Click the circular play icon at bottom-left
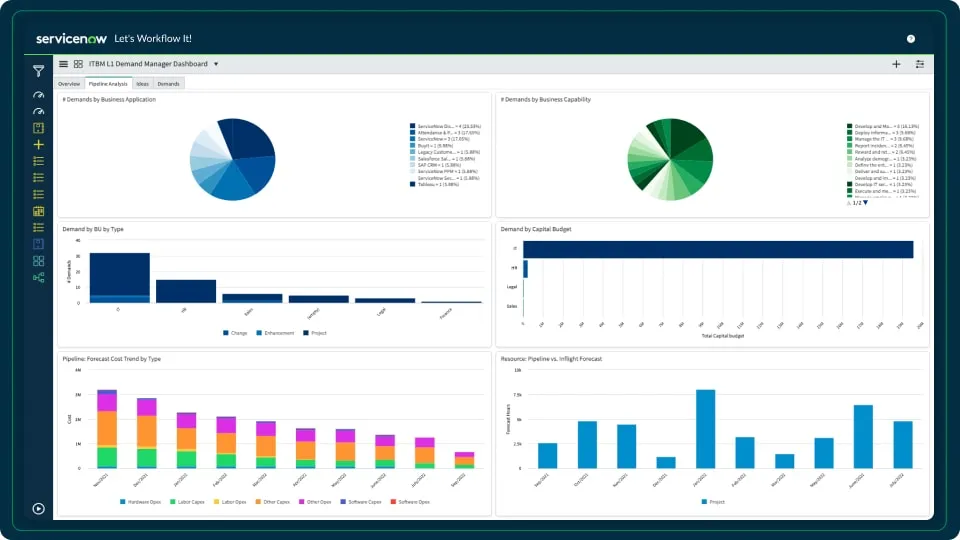Image resolution: width=960 pixels, height=540 pixels. 39,509
